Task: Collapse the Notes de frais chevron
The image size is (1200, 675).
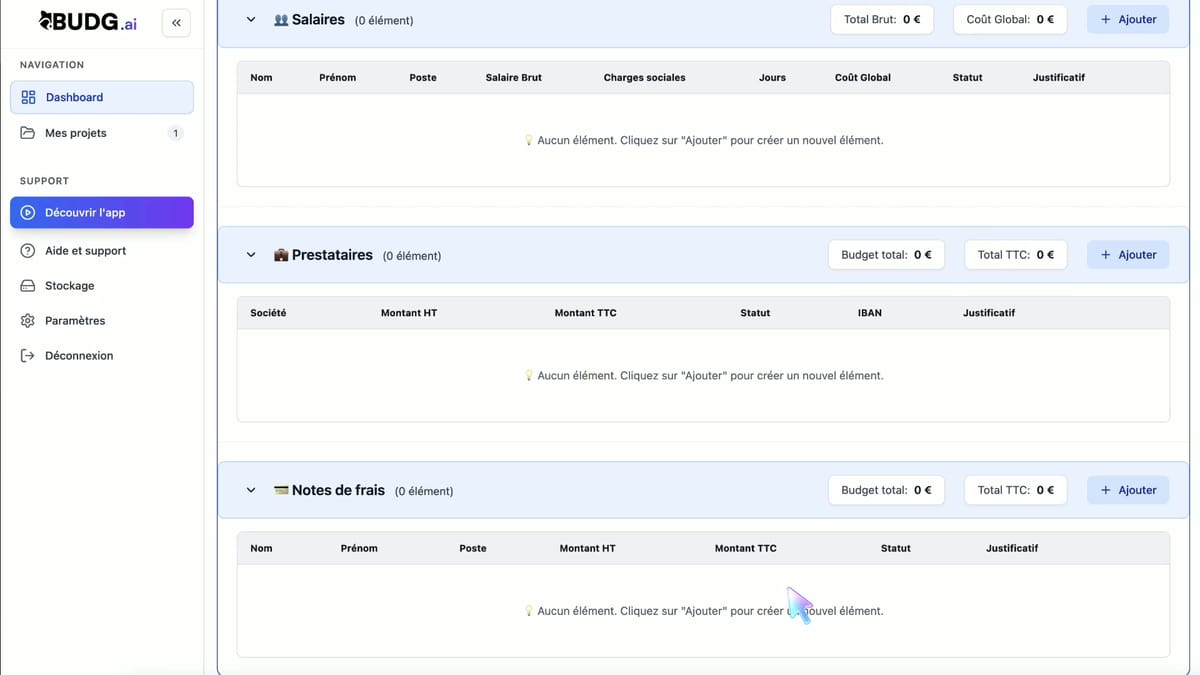Action: pyautogui.click(x=251, y=490)
